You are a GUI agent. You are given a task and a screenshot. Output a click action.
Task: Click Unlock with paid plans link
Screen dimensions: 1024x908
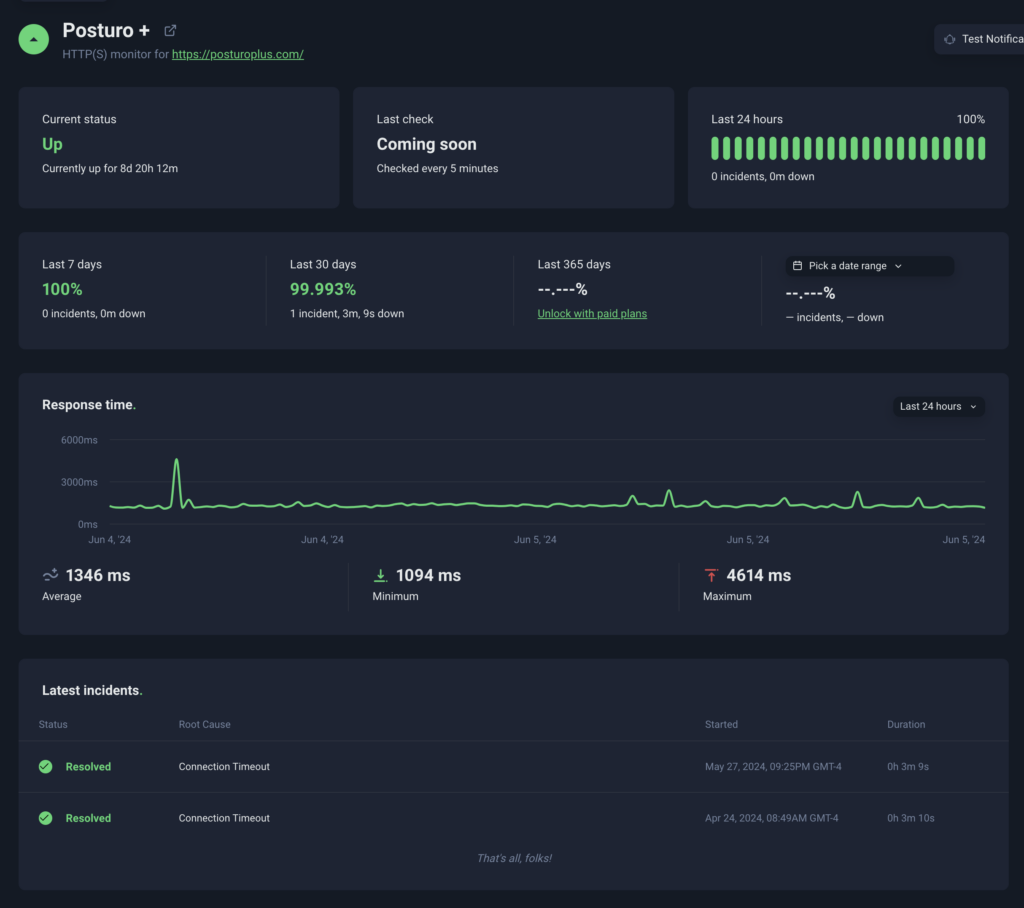point(592,313)
